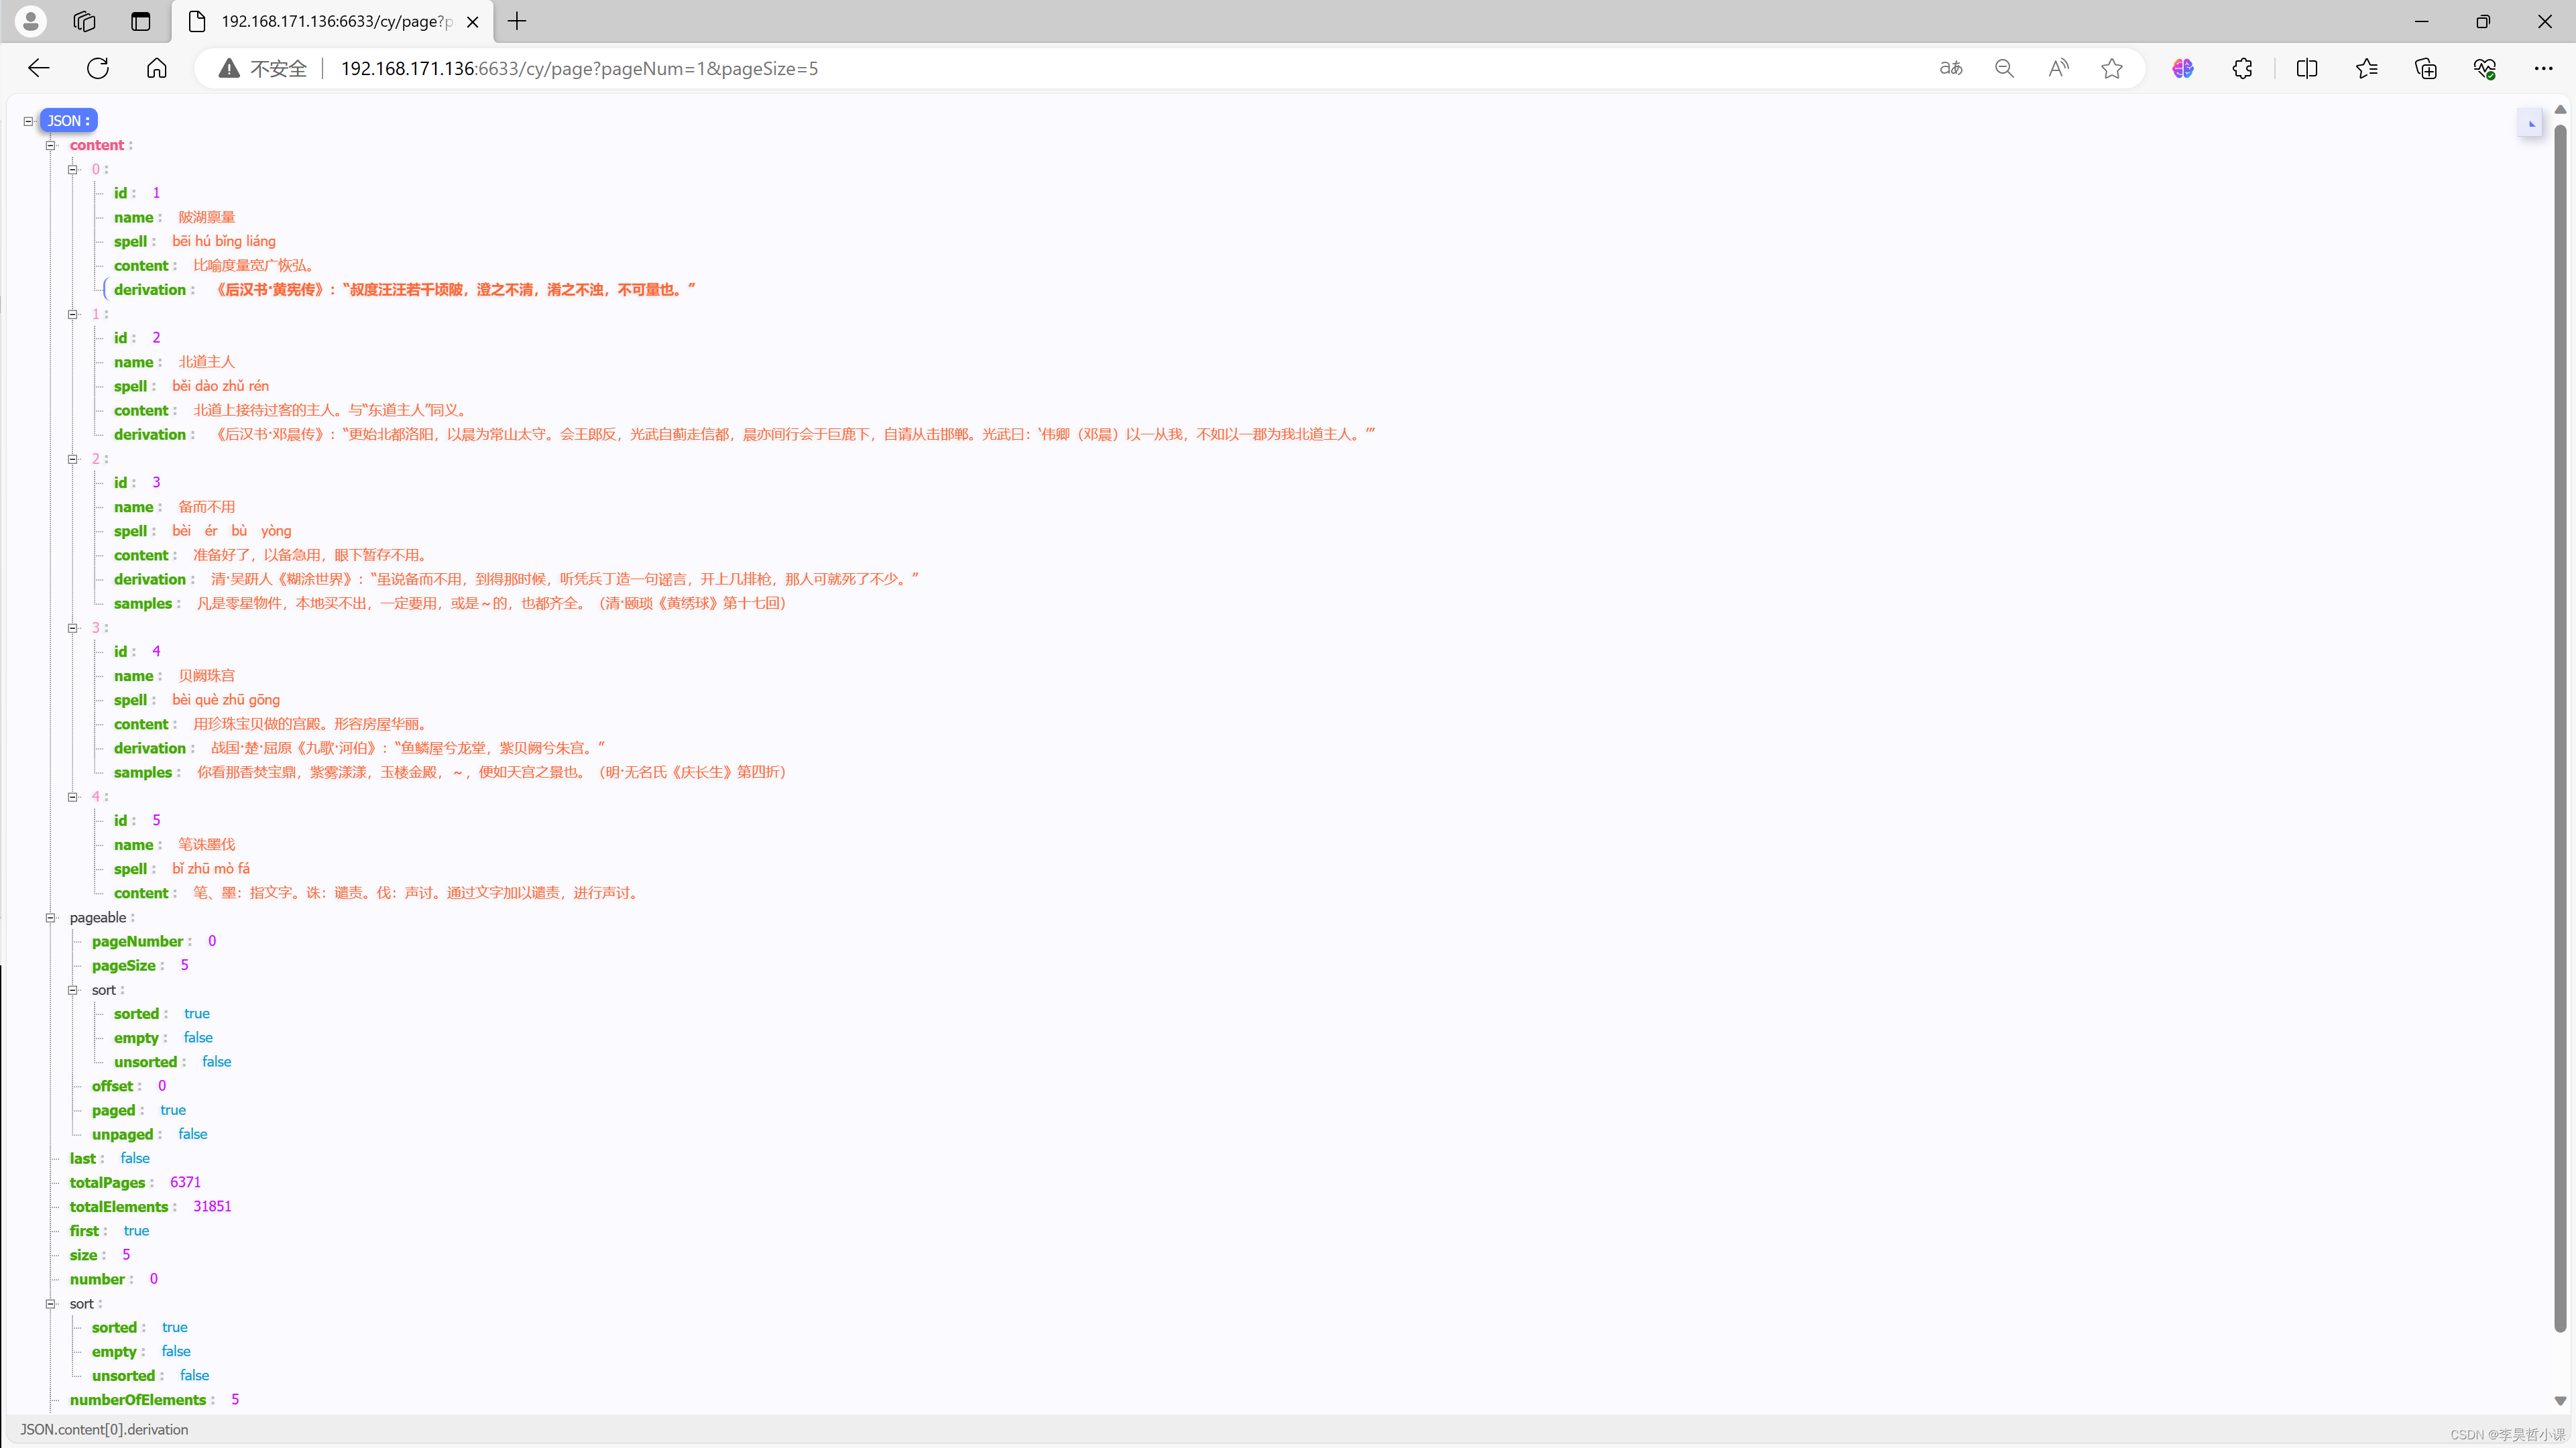
Task: Toggle the Split screen icon
Action: pos(2307,68)
